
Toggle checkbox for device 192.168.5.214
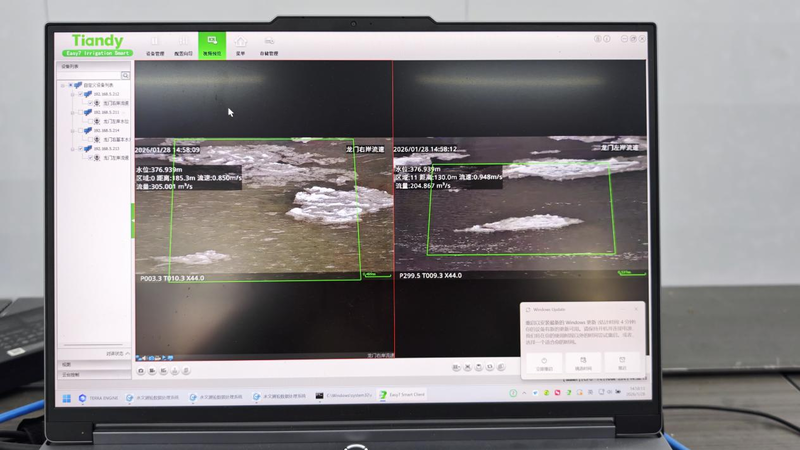[81, 130]
